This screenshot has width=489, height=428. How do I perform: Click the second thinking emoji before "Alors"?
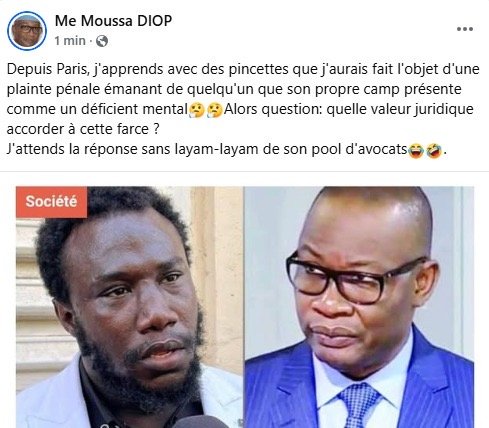point(215,110)
